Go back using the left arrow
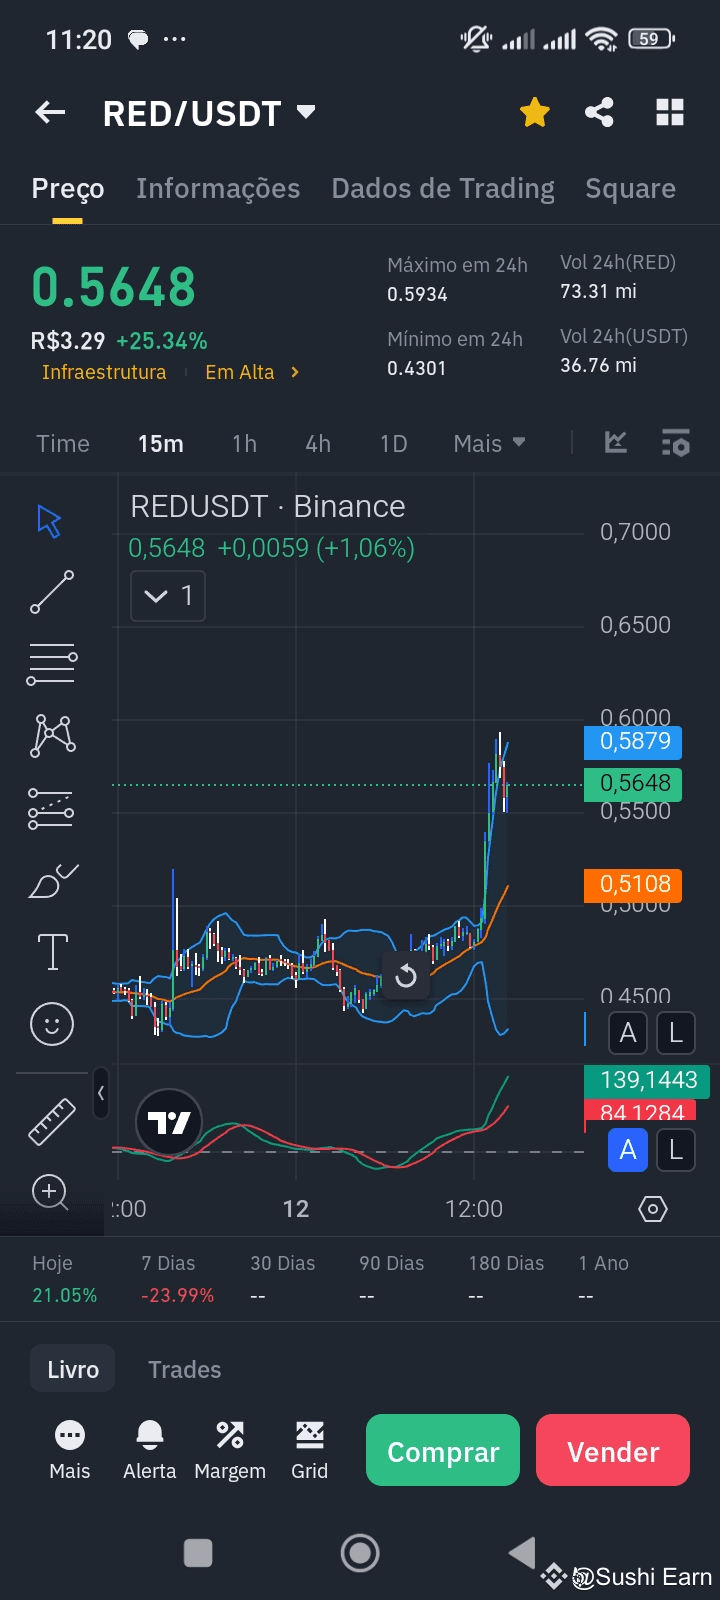This screenshot has height=1600, width=720. [x=50, y=113]
